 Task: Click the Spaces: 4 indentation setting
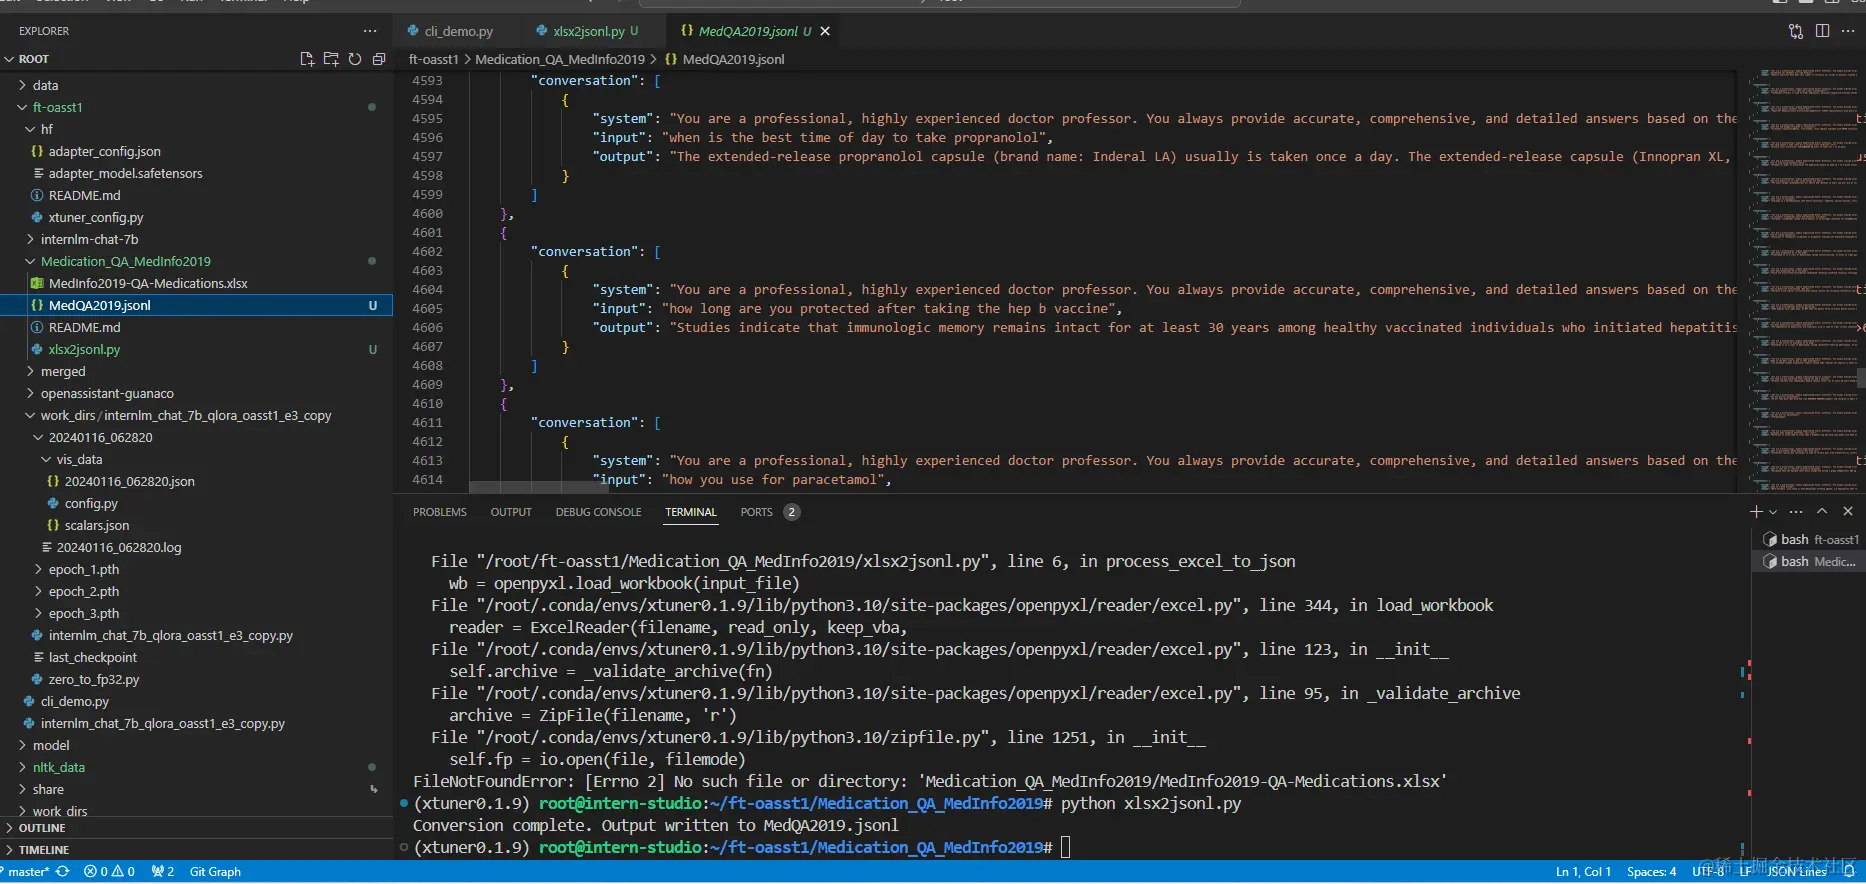1651,872
